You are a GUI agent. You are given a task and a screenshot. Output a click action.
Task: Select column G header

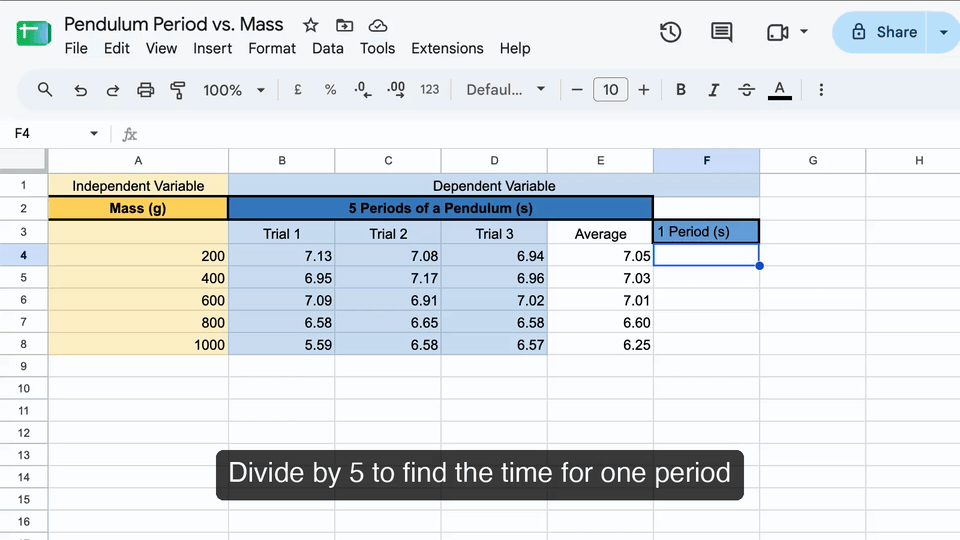[x=812, y=160]
